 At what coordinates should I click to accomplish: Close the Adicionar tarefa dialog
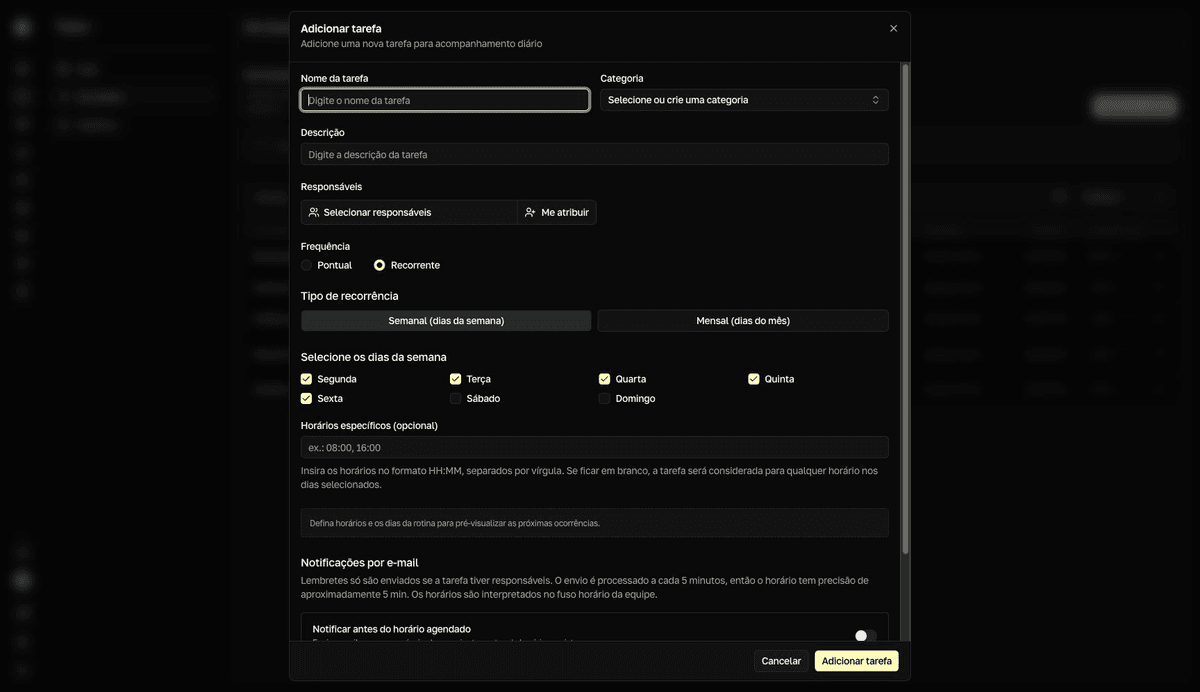(x=893, y=28)
